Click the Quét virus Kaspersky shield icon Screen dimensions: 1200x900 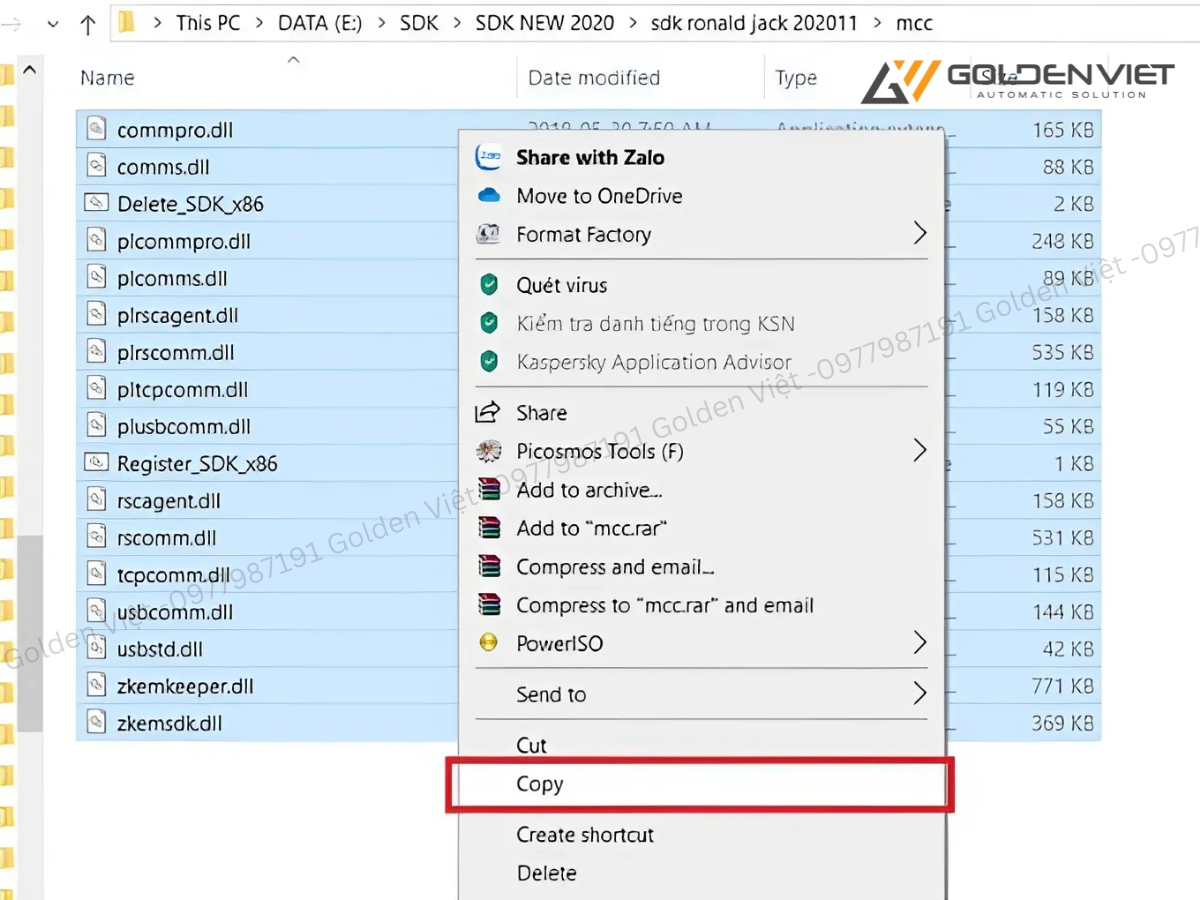coord(489,285)
